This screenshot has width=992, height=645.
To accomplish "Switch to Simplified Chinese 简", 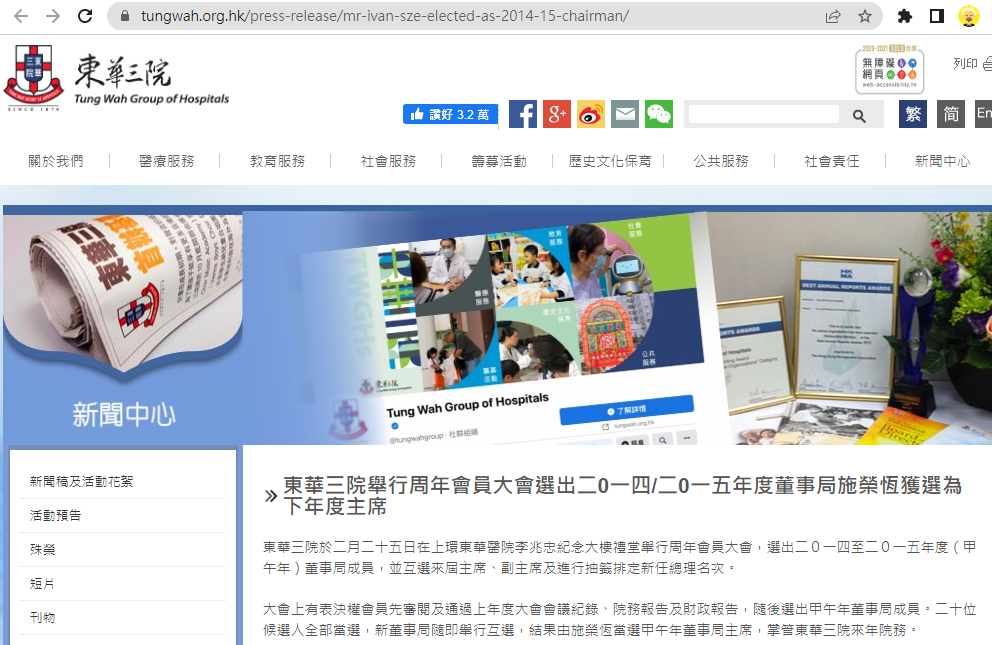I will 951,114.
